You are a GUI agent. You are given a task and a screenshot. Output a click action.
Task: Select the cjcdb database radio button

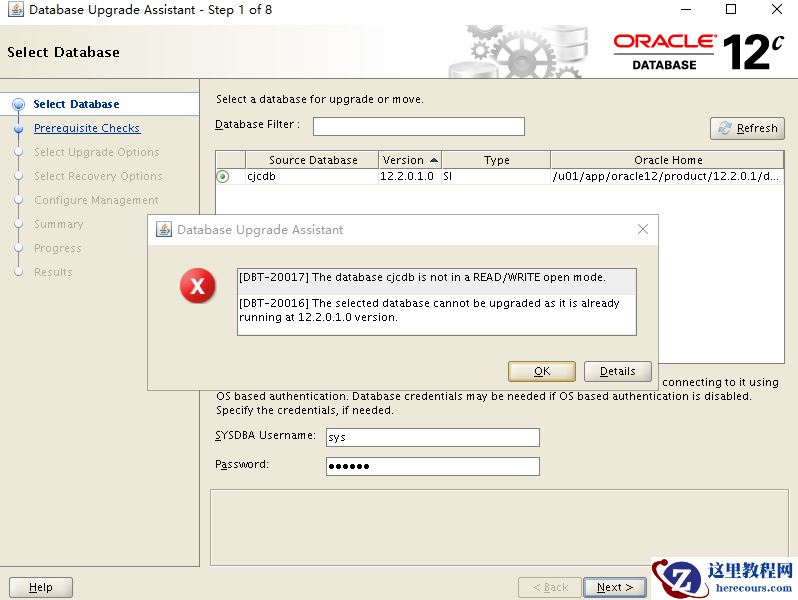point(223,176)
